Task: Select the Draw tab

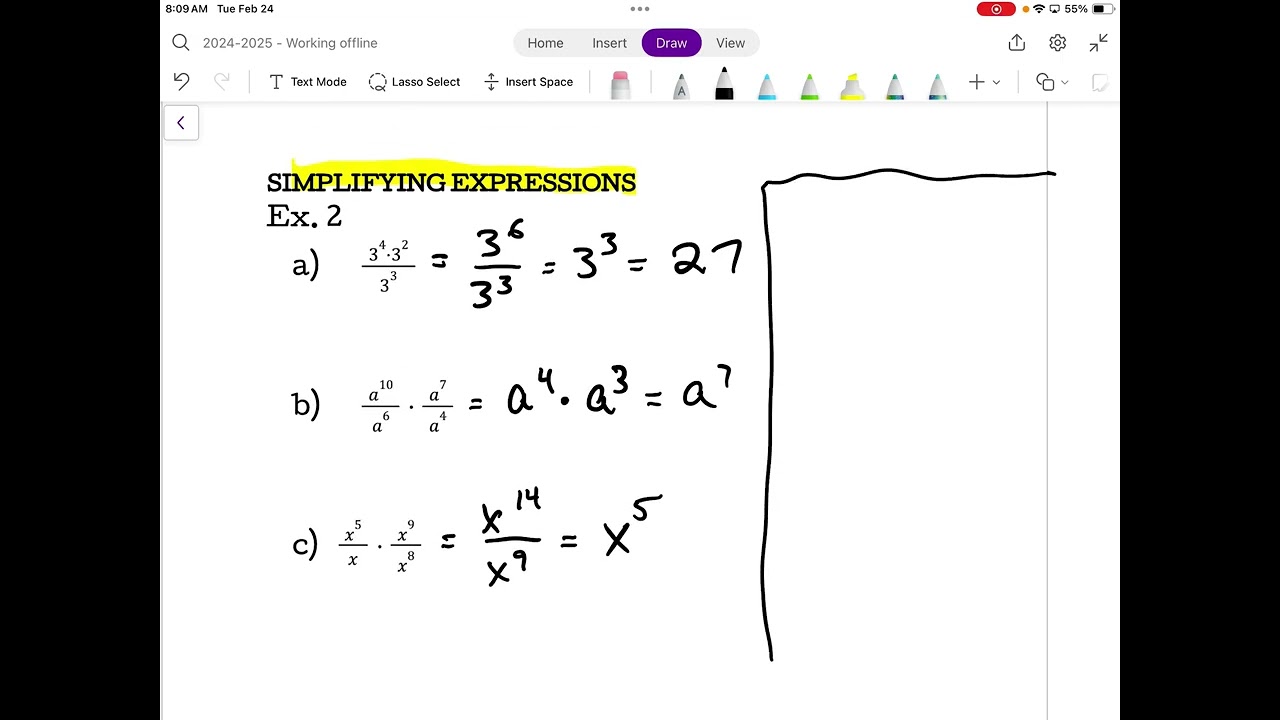Action: point(671,43)
